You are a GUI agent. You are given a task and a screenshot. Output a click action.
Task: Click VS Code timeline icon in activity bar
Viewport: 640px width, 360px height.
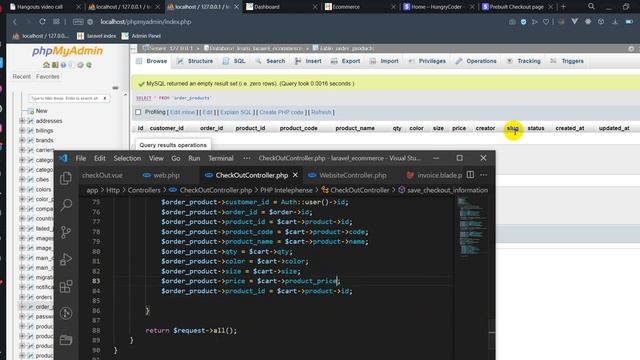pos(66,313)
